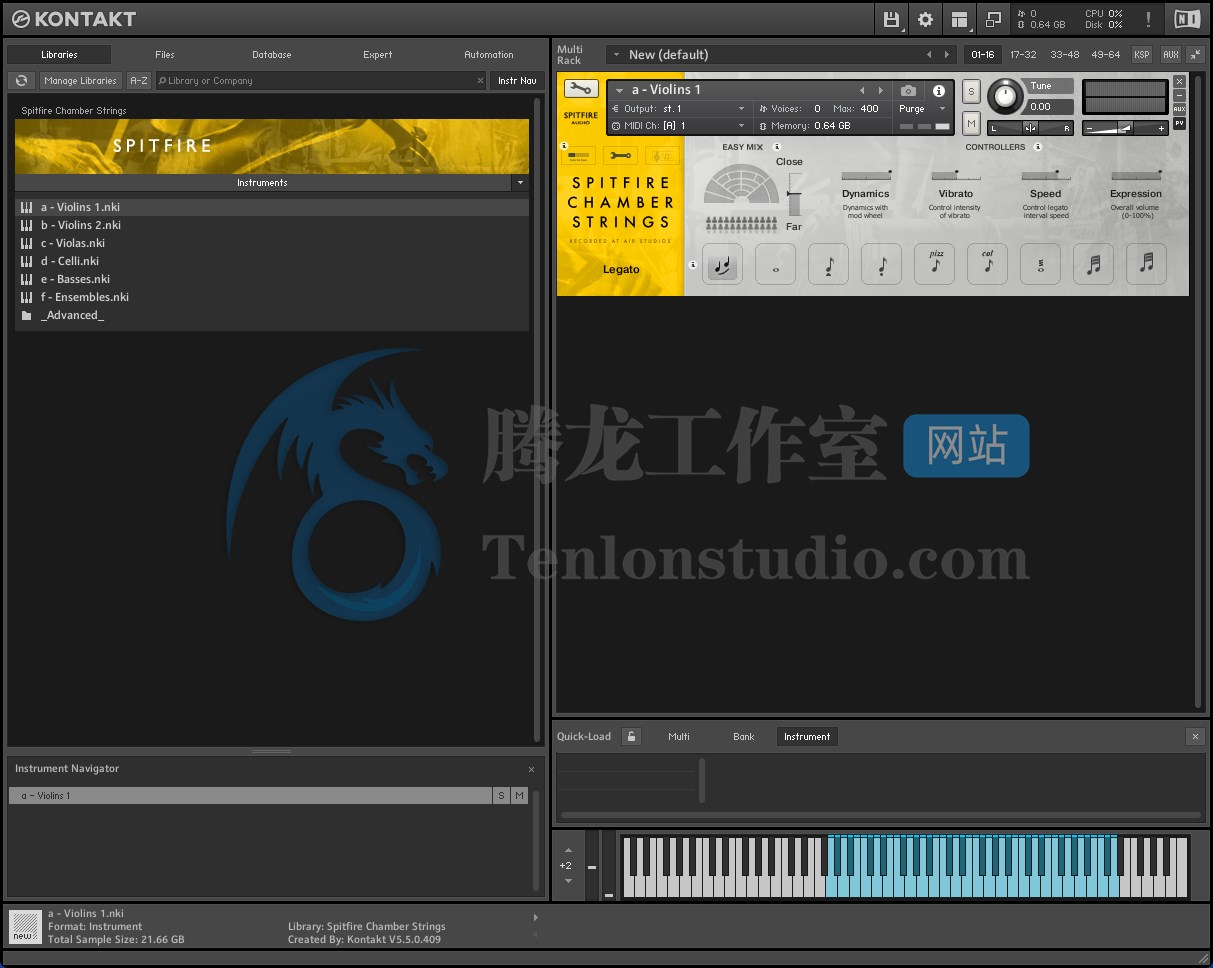Screen dimensions: 1213x968
Task: Click the Native Instruments logo
Action: point(1186,18)
